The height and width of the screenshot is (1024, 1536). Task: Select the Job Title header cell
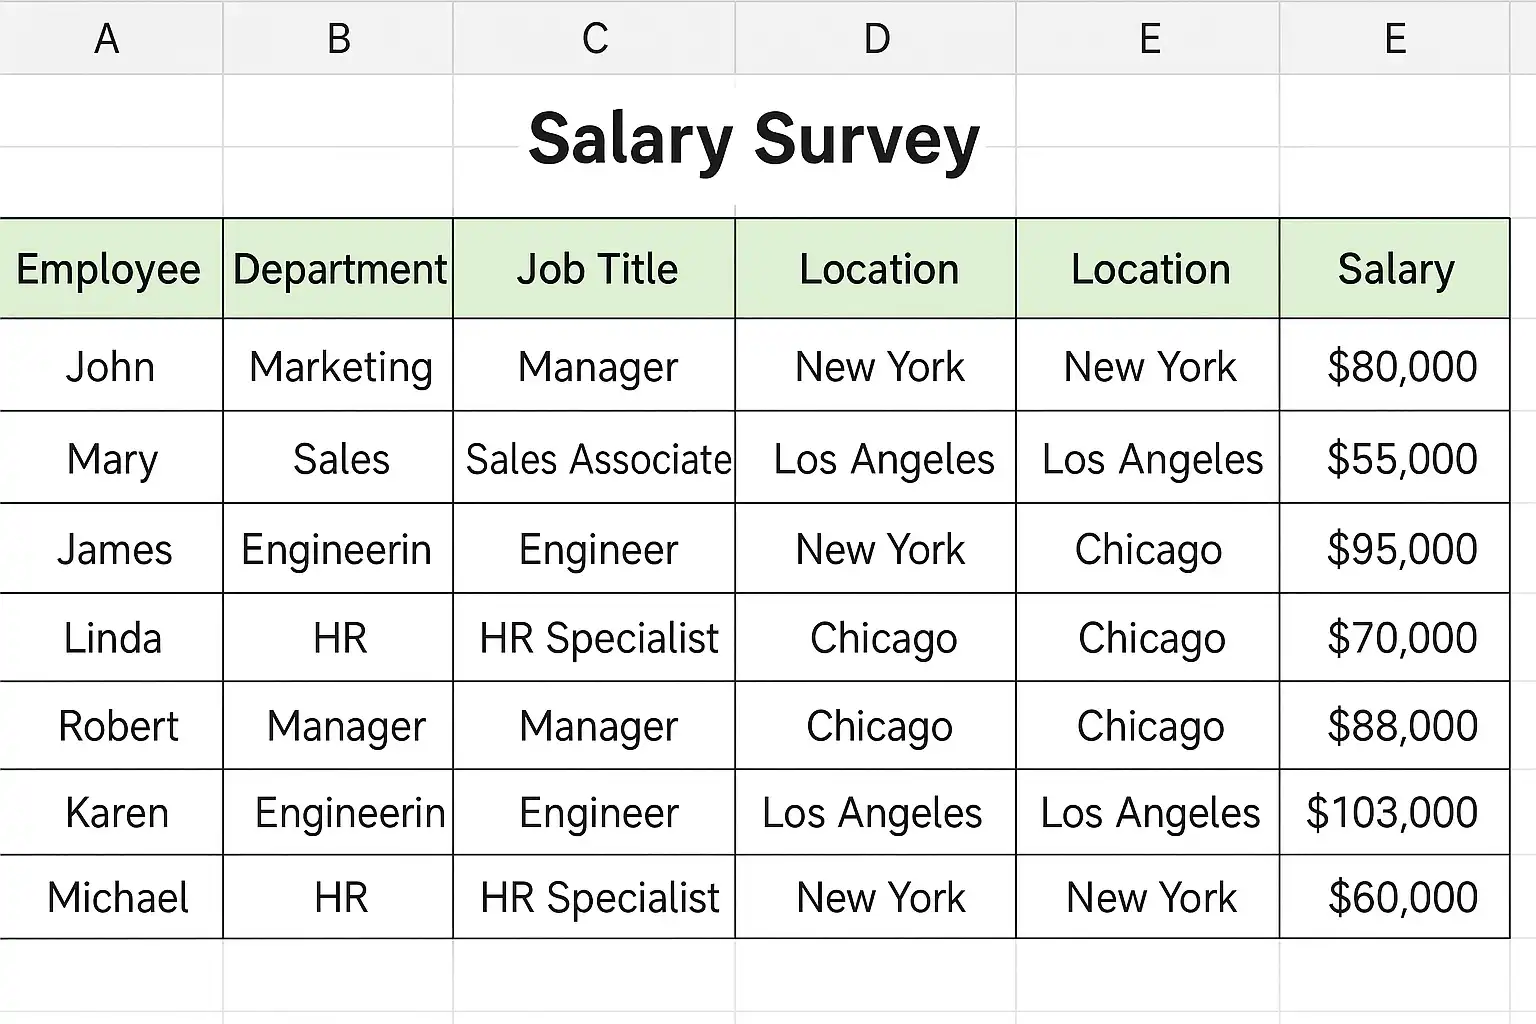point(596,269)
